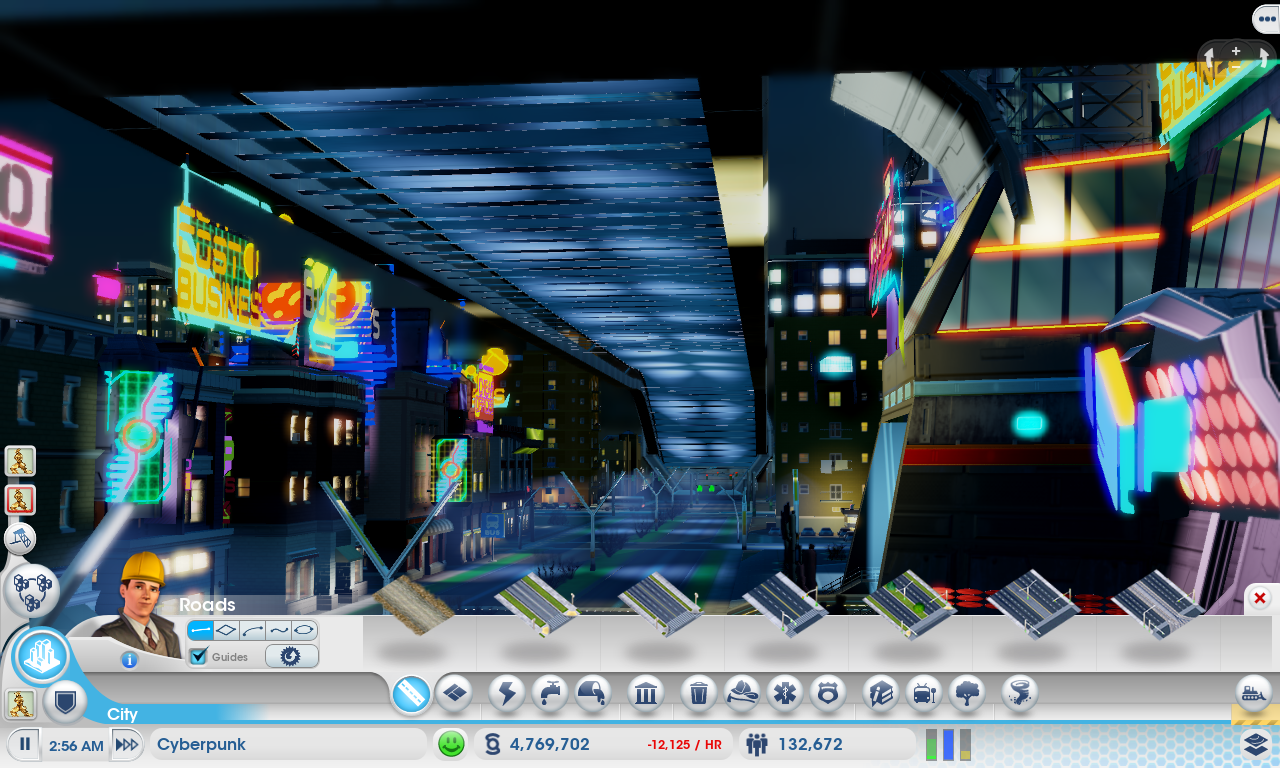Choose the sixth road thumbnail

[x=1034, y=603]
